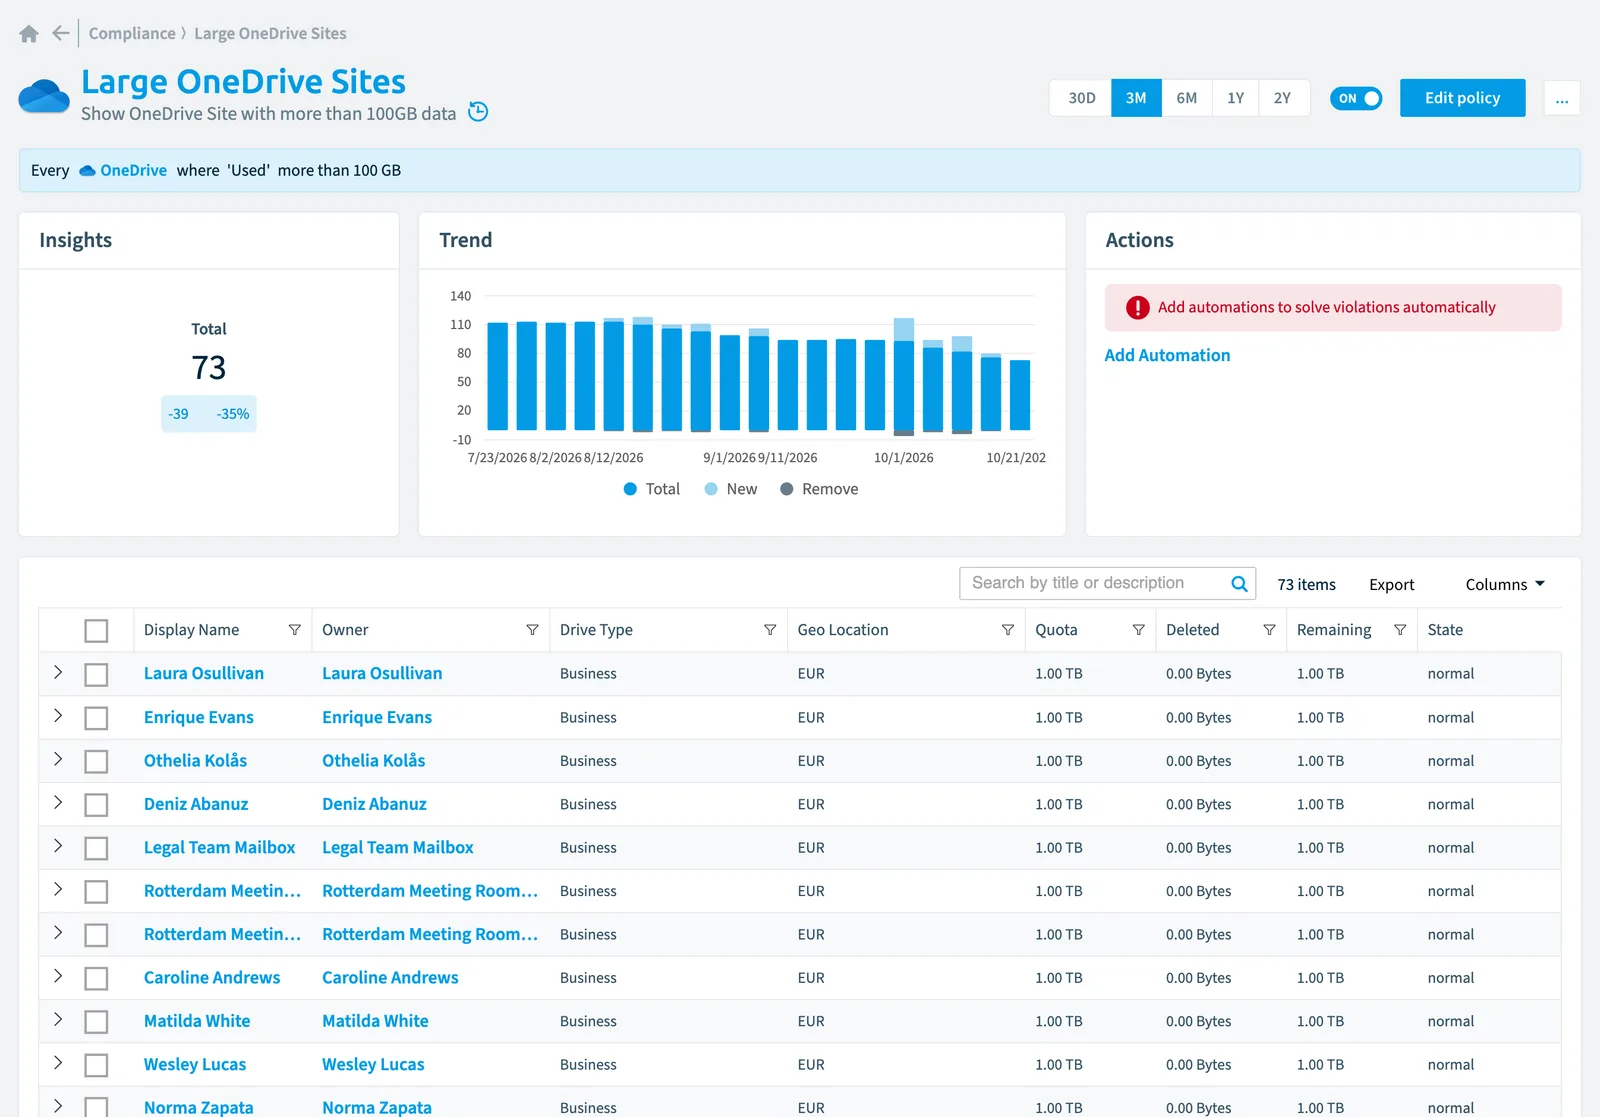
Task: Export the items list
Action: tap(1391, 584)
